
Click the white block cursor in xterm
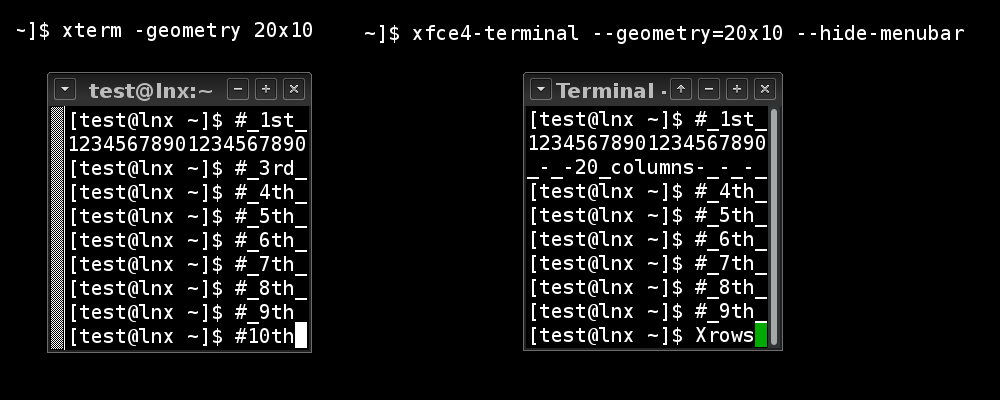click(301, 336)
